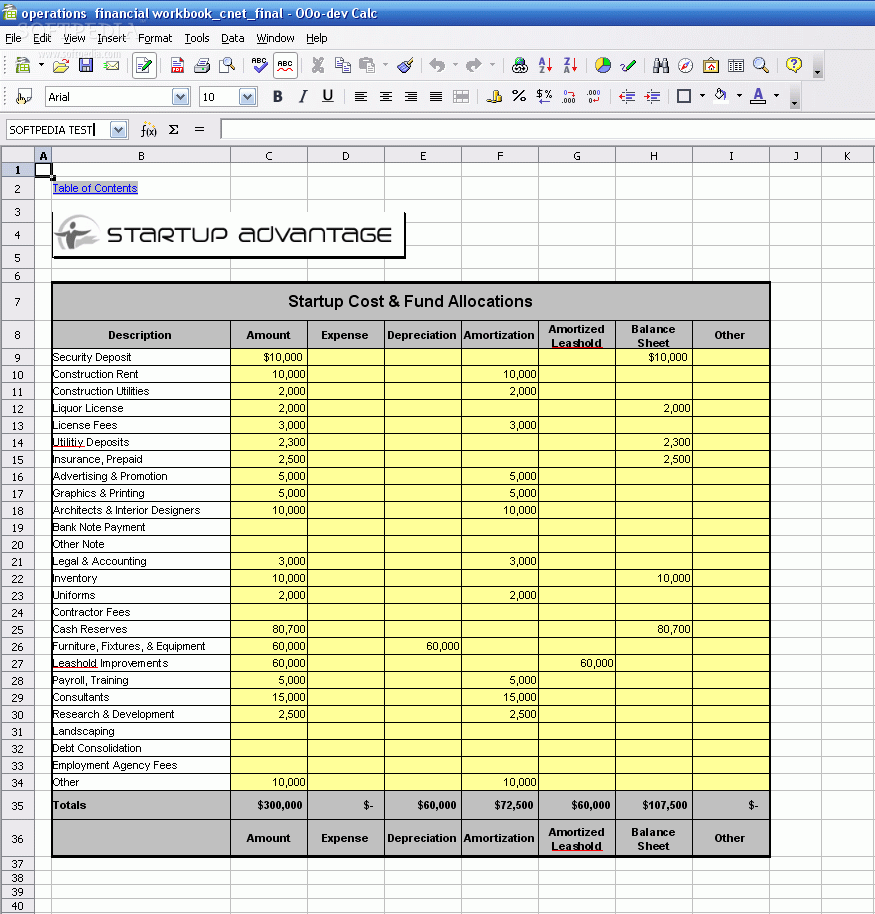Apply Currency number format coins icon
The width and height of the screenshot is (875, 914).
(x=494, y=97)
